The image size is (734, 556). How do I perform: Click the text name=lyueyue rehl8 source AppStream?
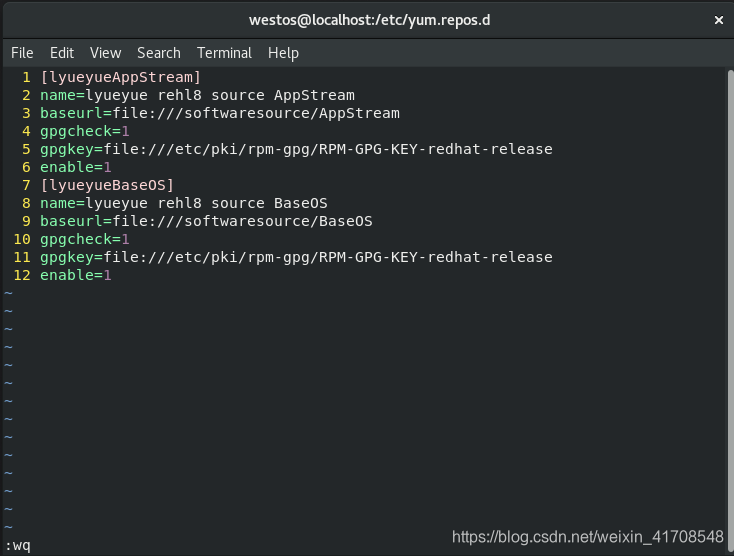point(197,95)
